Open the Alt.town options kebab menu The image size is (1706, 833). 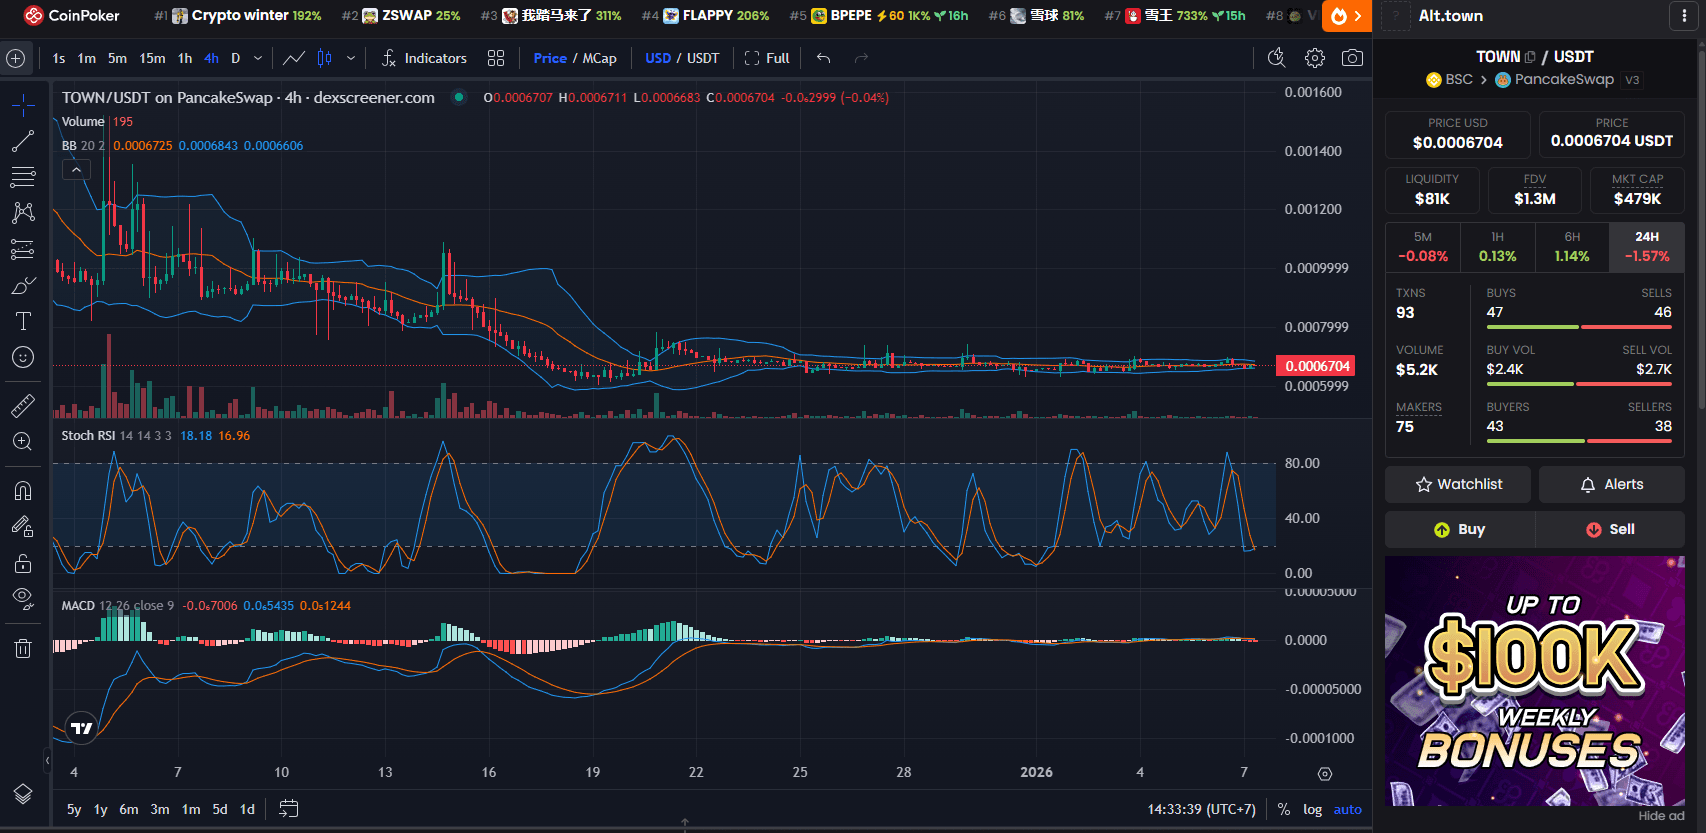[1684, 16]
